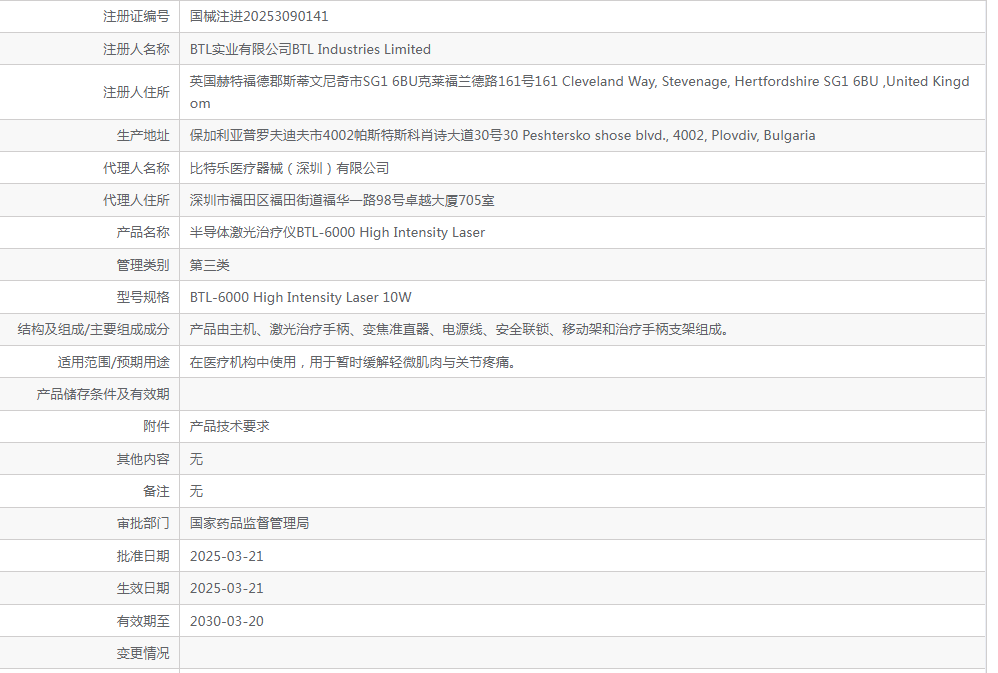The width and height of the screenshot is (998, 673).
Task: Click the 结构及组成/主要组成成分 label
Action: pos(94,329)
